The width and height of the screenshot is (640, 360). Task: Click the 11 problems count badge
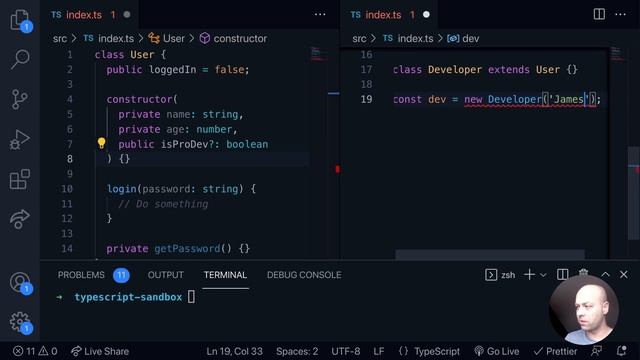click(121, 275)
